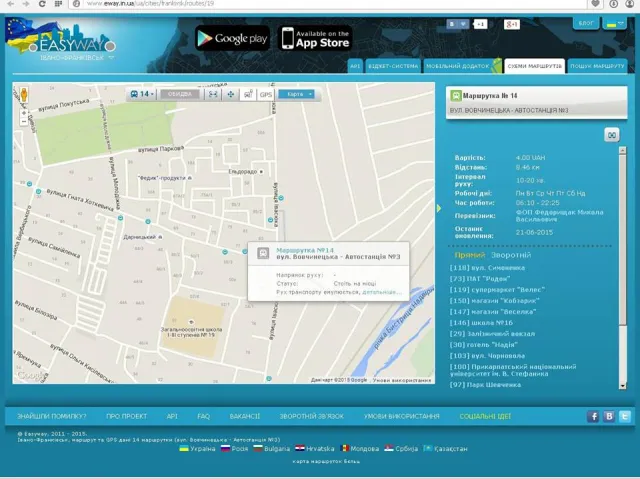Click the bus icon in map popup

pyautogui.click(x=263, y=253)
